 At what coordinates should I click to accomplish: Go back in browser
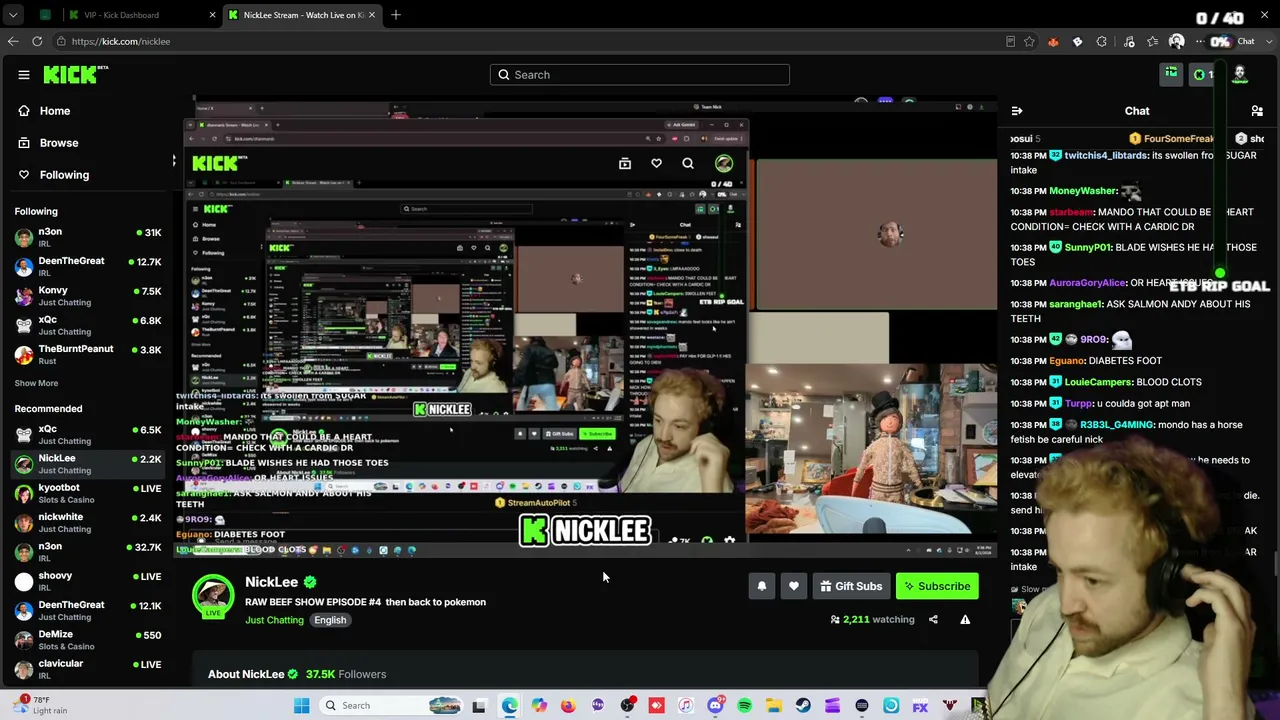tap(12, 41)
